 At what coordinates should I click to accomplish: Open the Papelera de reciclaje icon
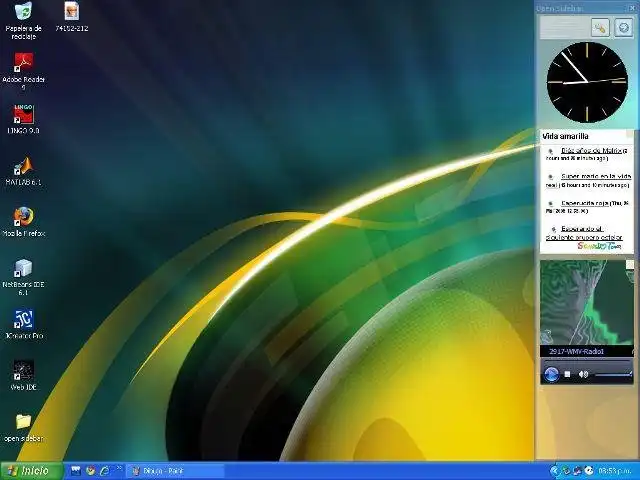23,20
